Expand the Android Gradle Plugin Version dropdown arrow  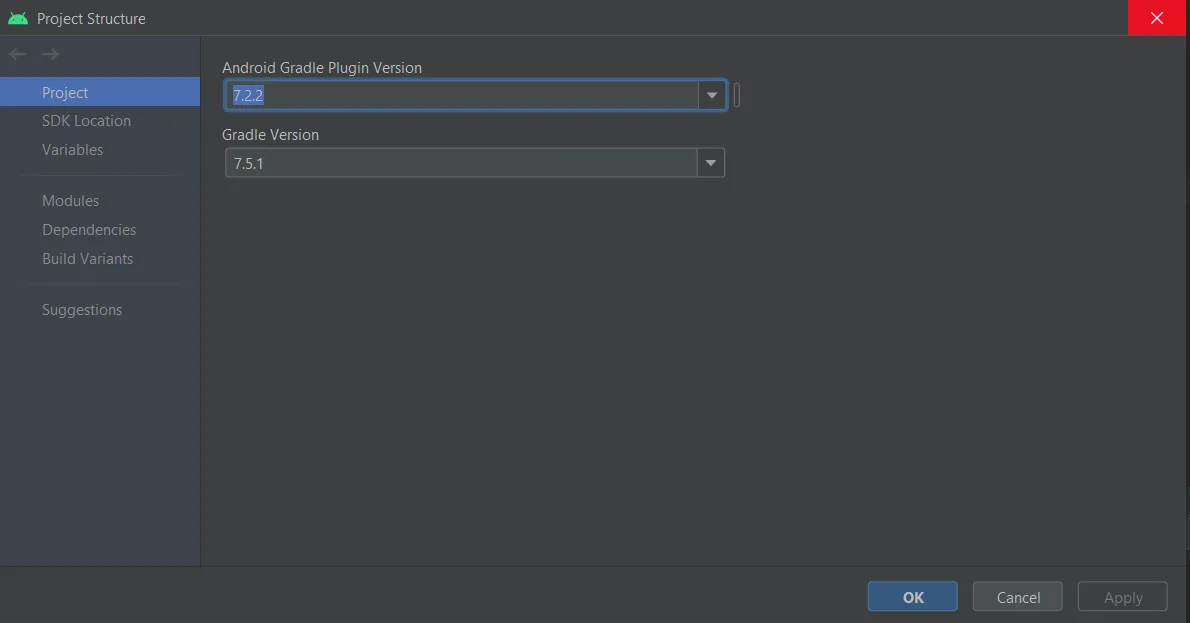pos(712,96)
